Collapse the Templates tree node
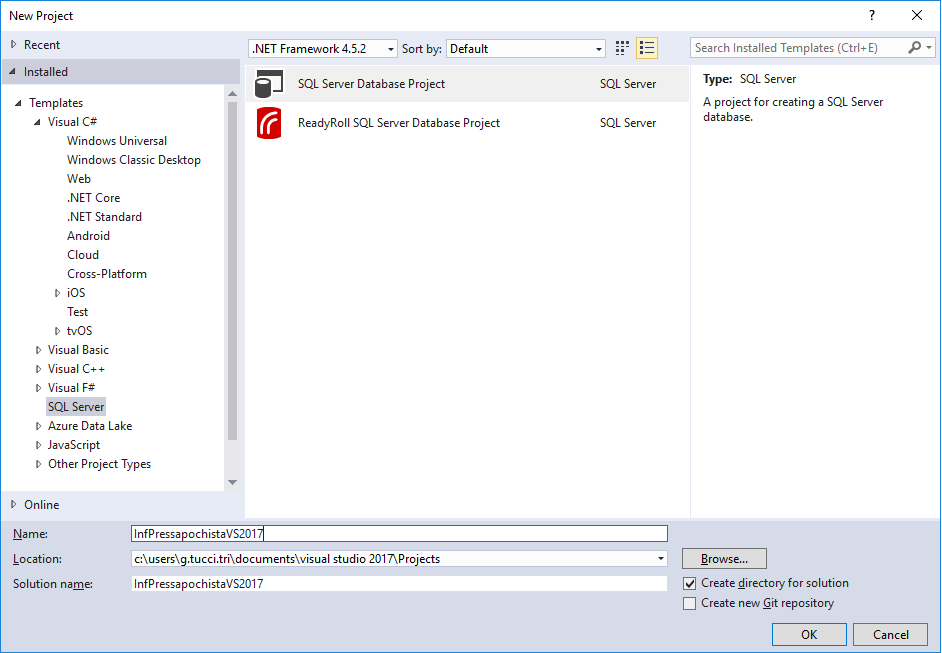Screen dimensions: 942x653 point(18,103)
